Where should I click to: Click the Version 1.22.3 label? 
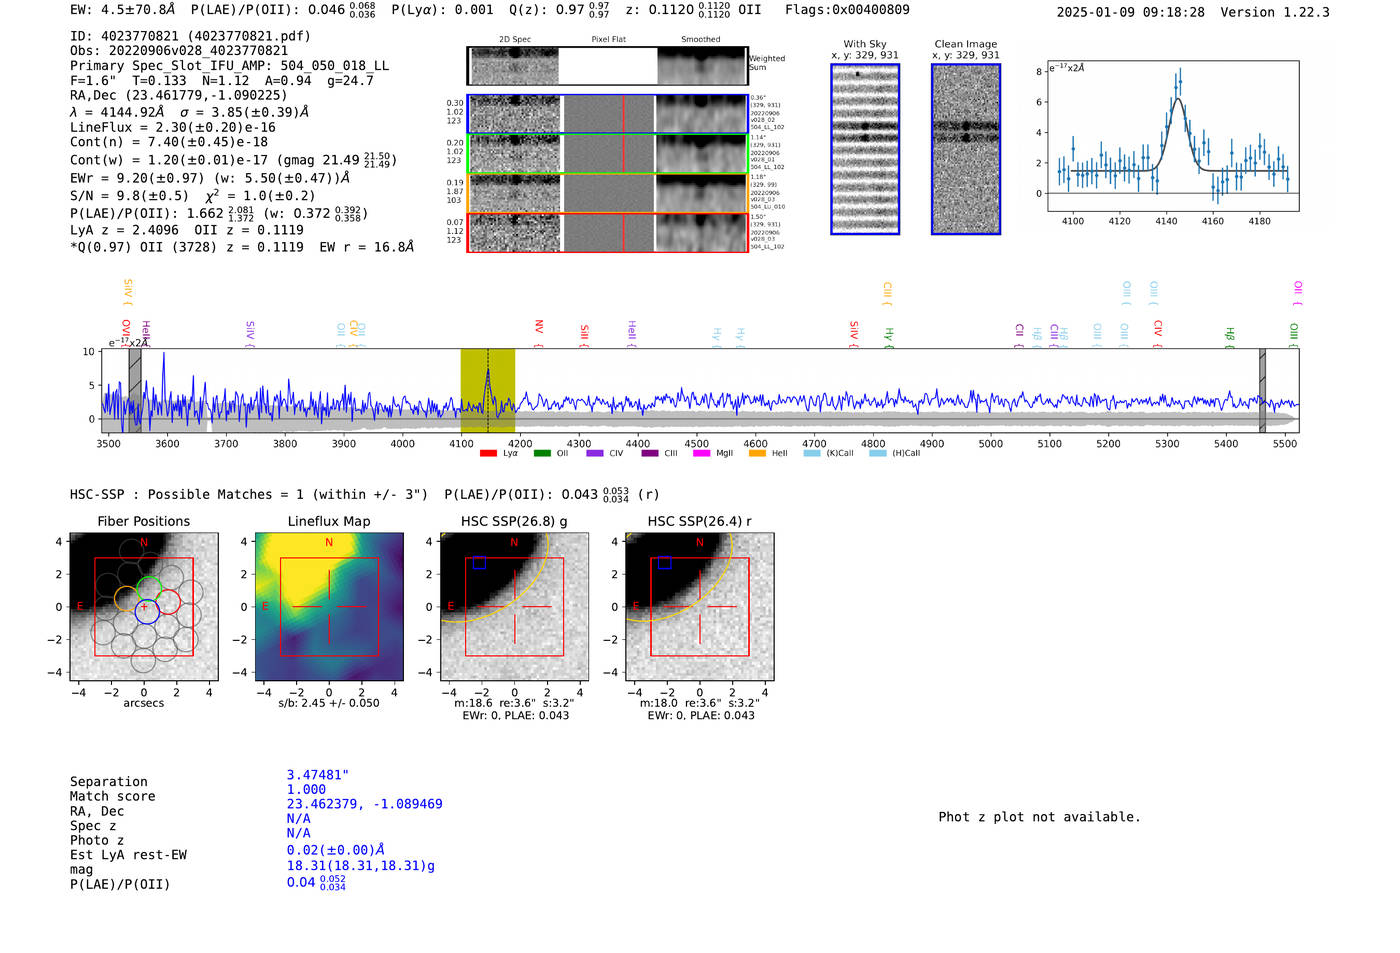1275,12
